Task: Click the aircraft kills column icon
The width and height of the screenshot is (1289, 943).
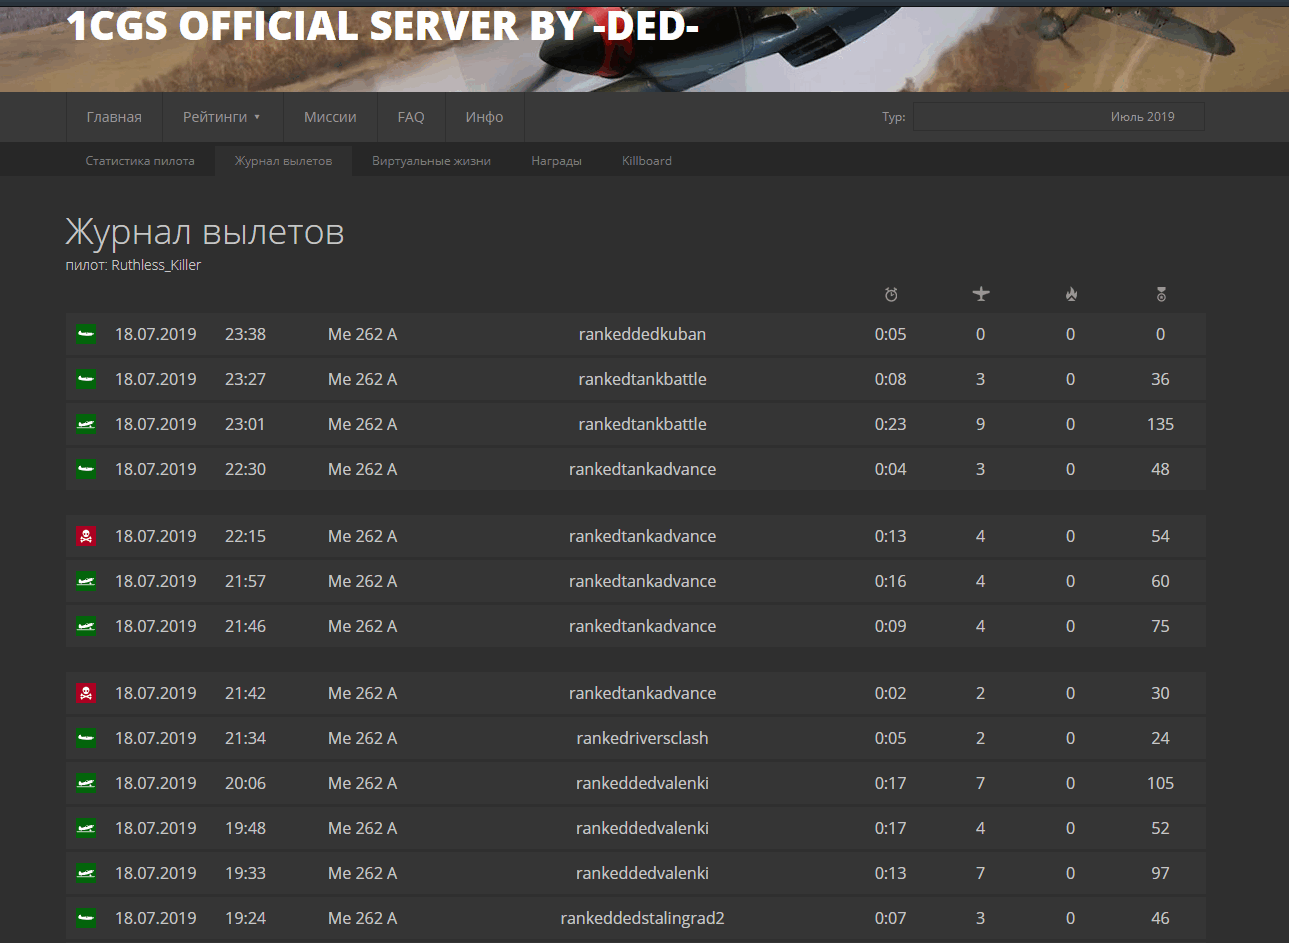Action: 981,294
